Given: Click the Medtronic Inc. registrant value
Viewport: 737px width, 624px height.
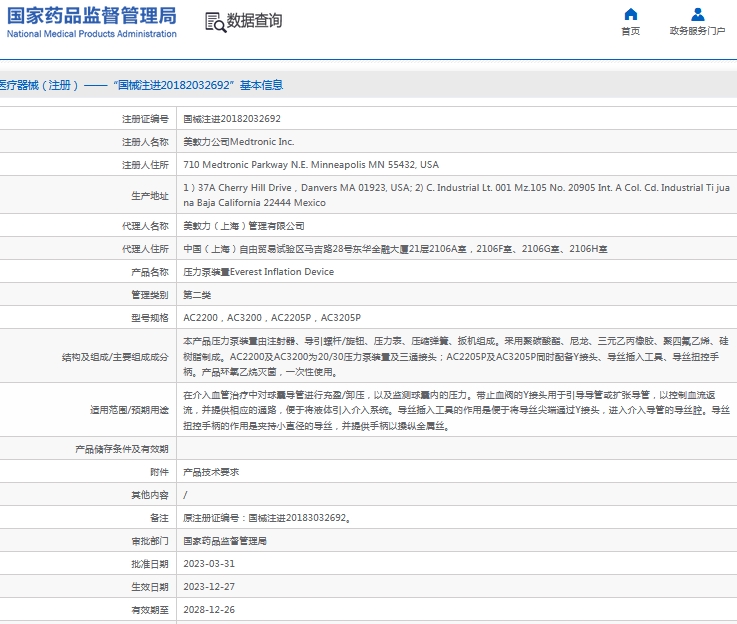Looking at the screenshot, I should 238,142.
